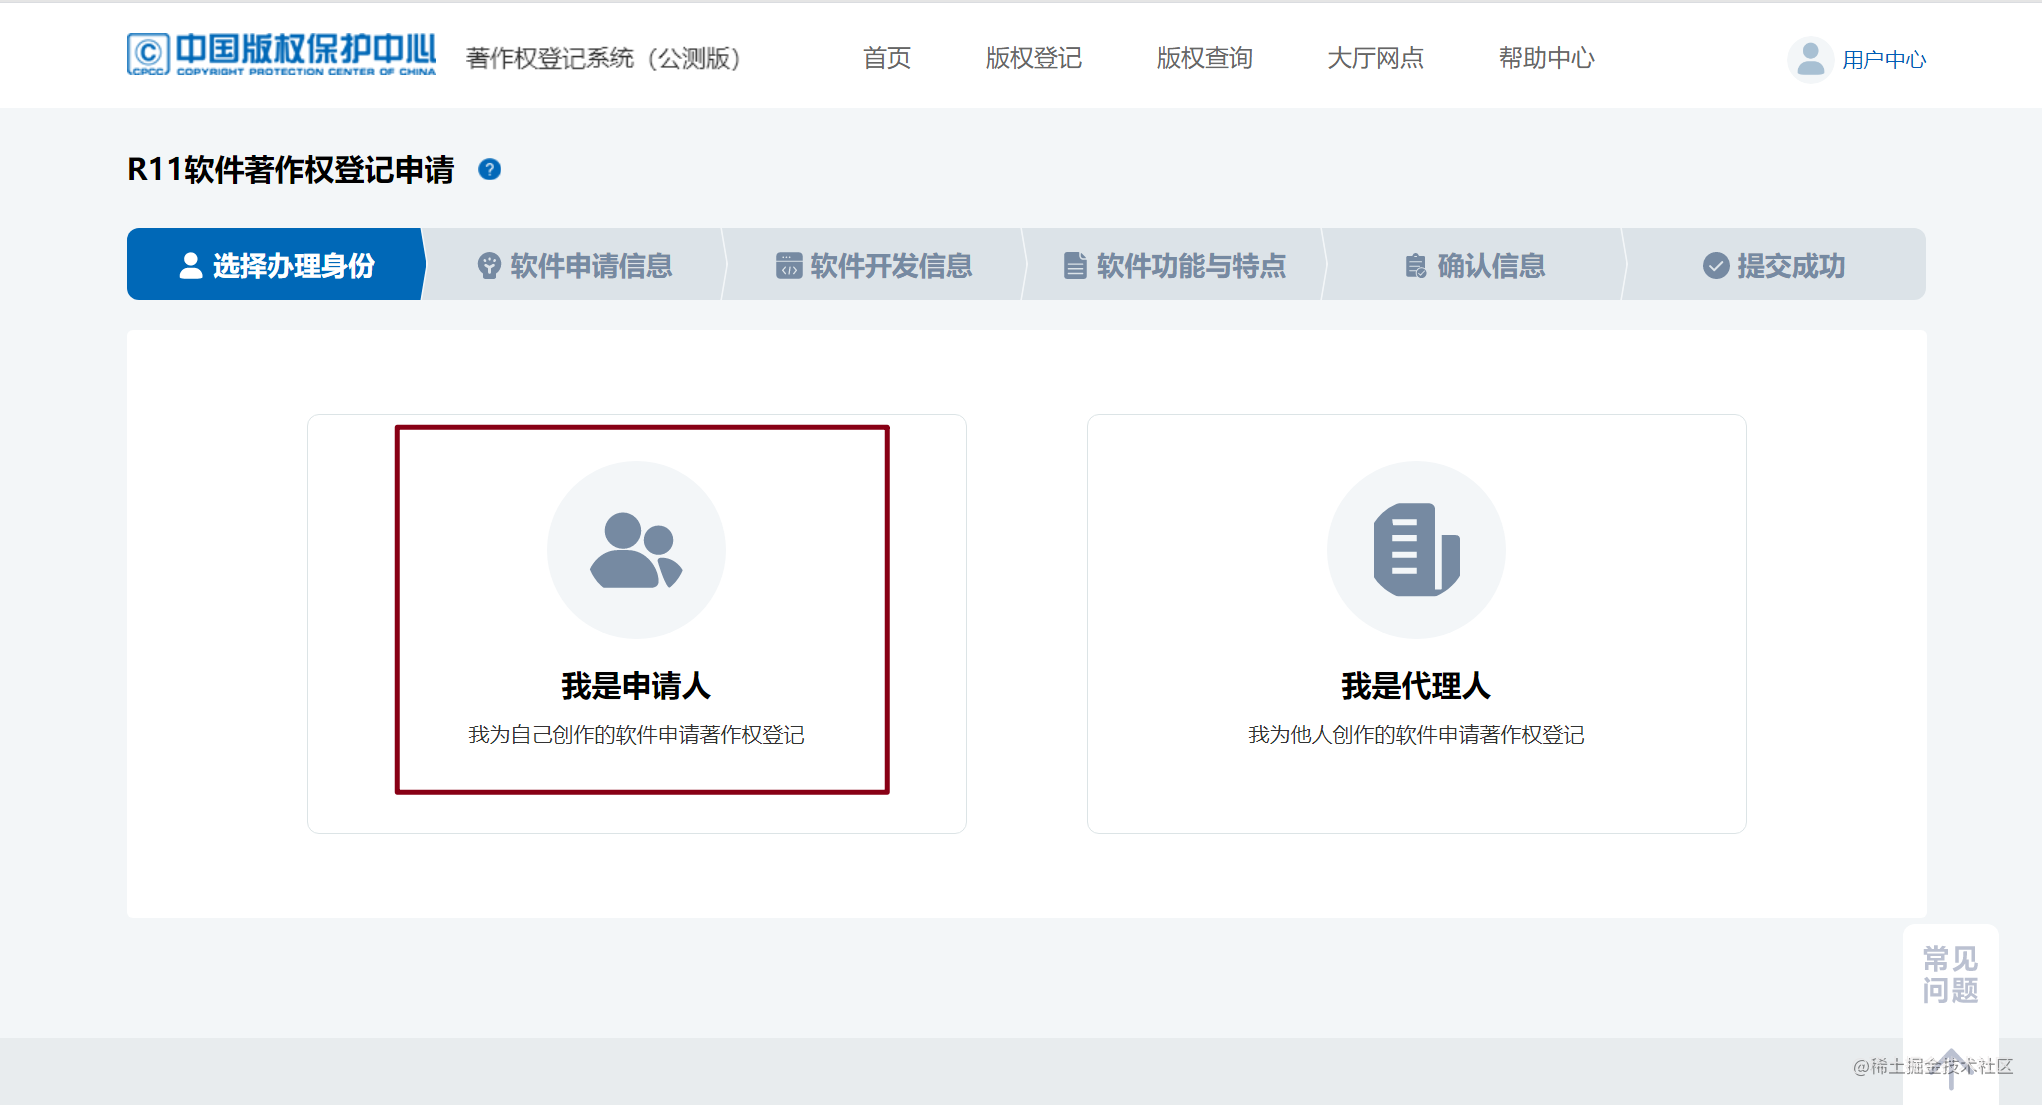Click the 著作权登记系统（公测版） title text
This screenshot has width=2042, height=1105.
pos(603,58)
